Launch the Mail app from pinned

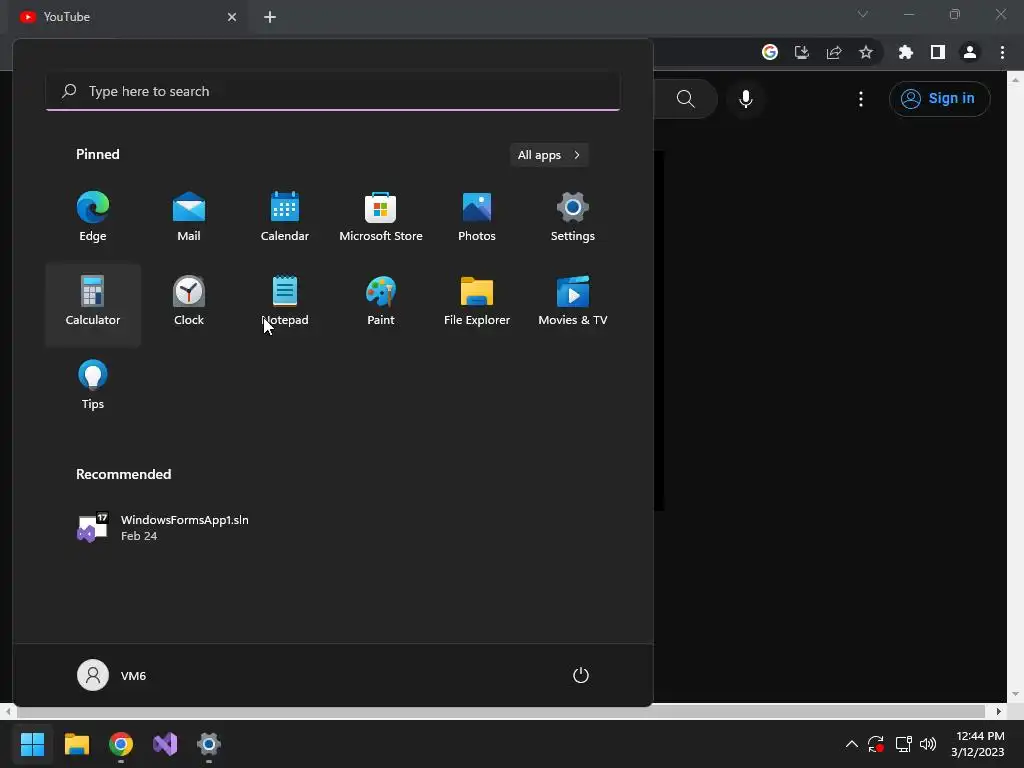pos(189,217)
